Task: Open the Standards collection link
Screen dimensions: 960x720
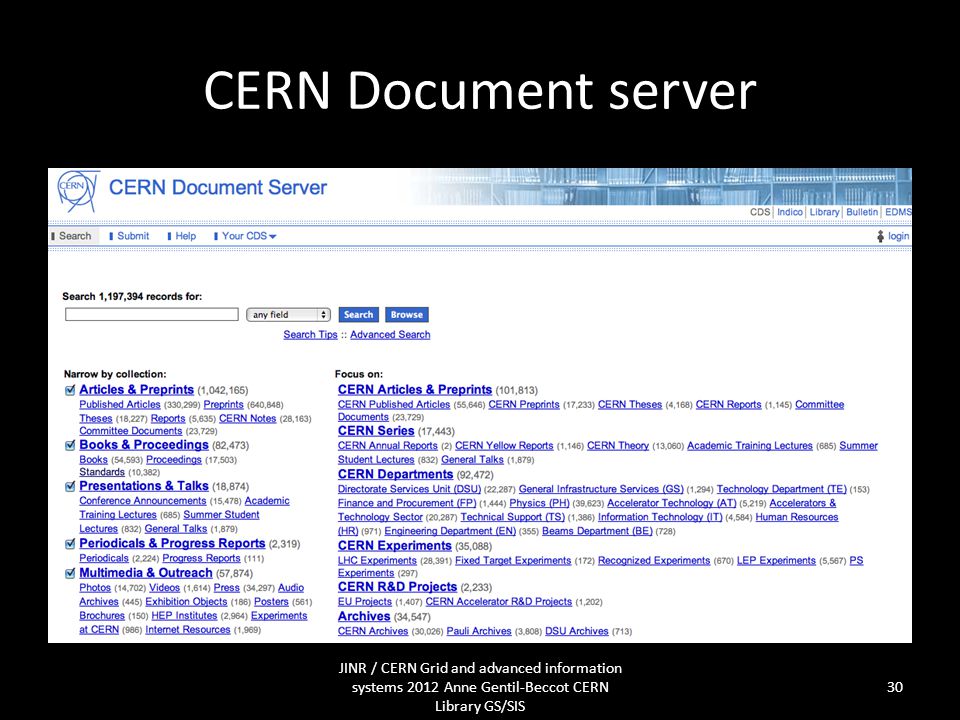Action: point(102,472)
